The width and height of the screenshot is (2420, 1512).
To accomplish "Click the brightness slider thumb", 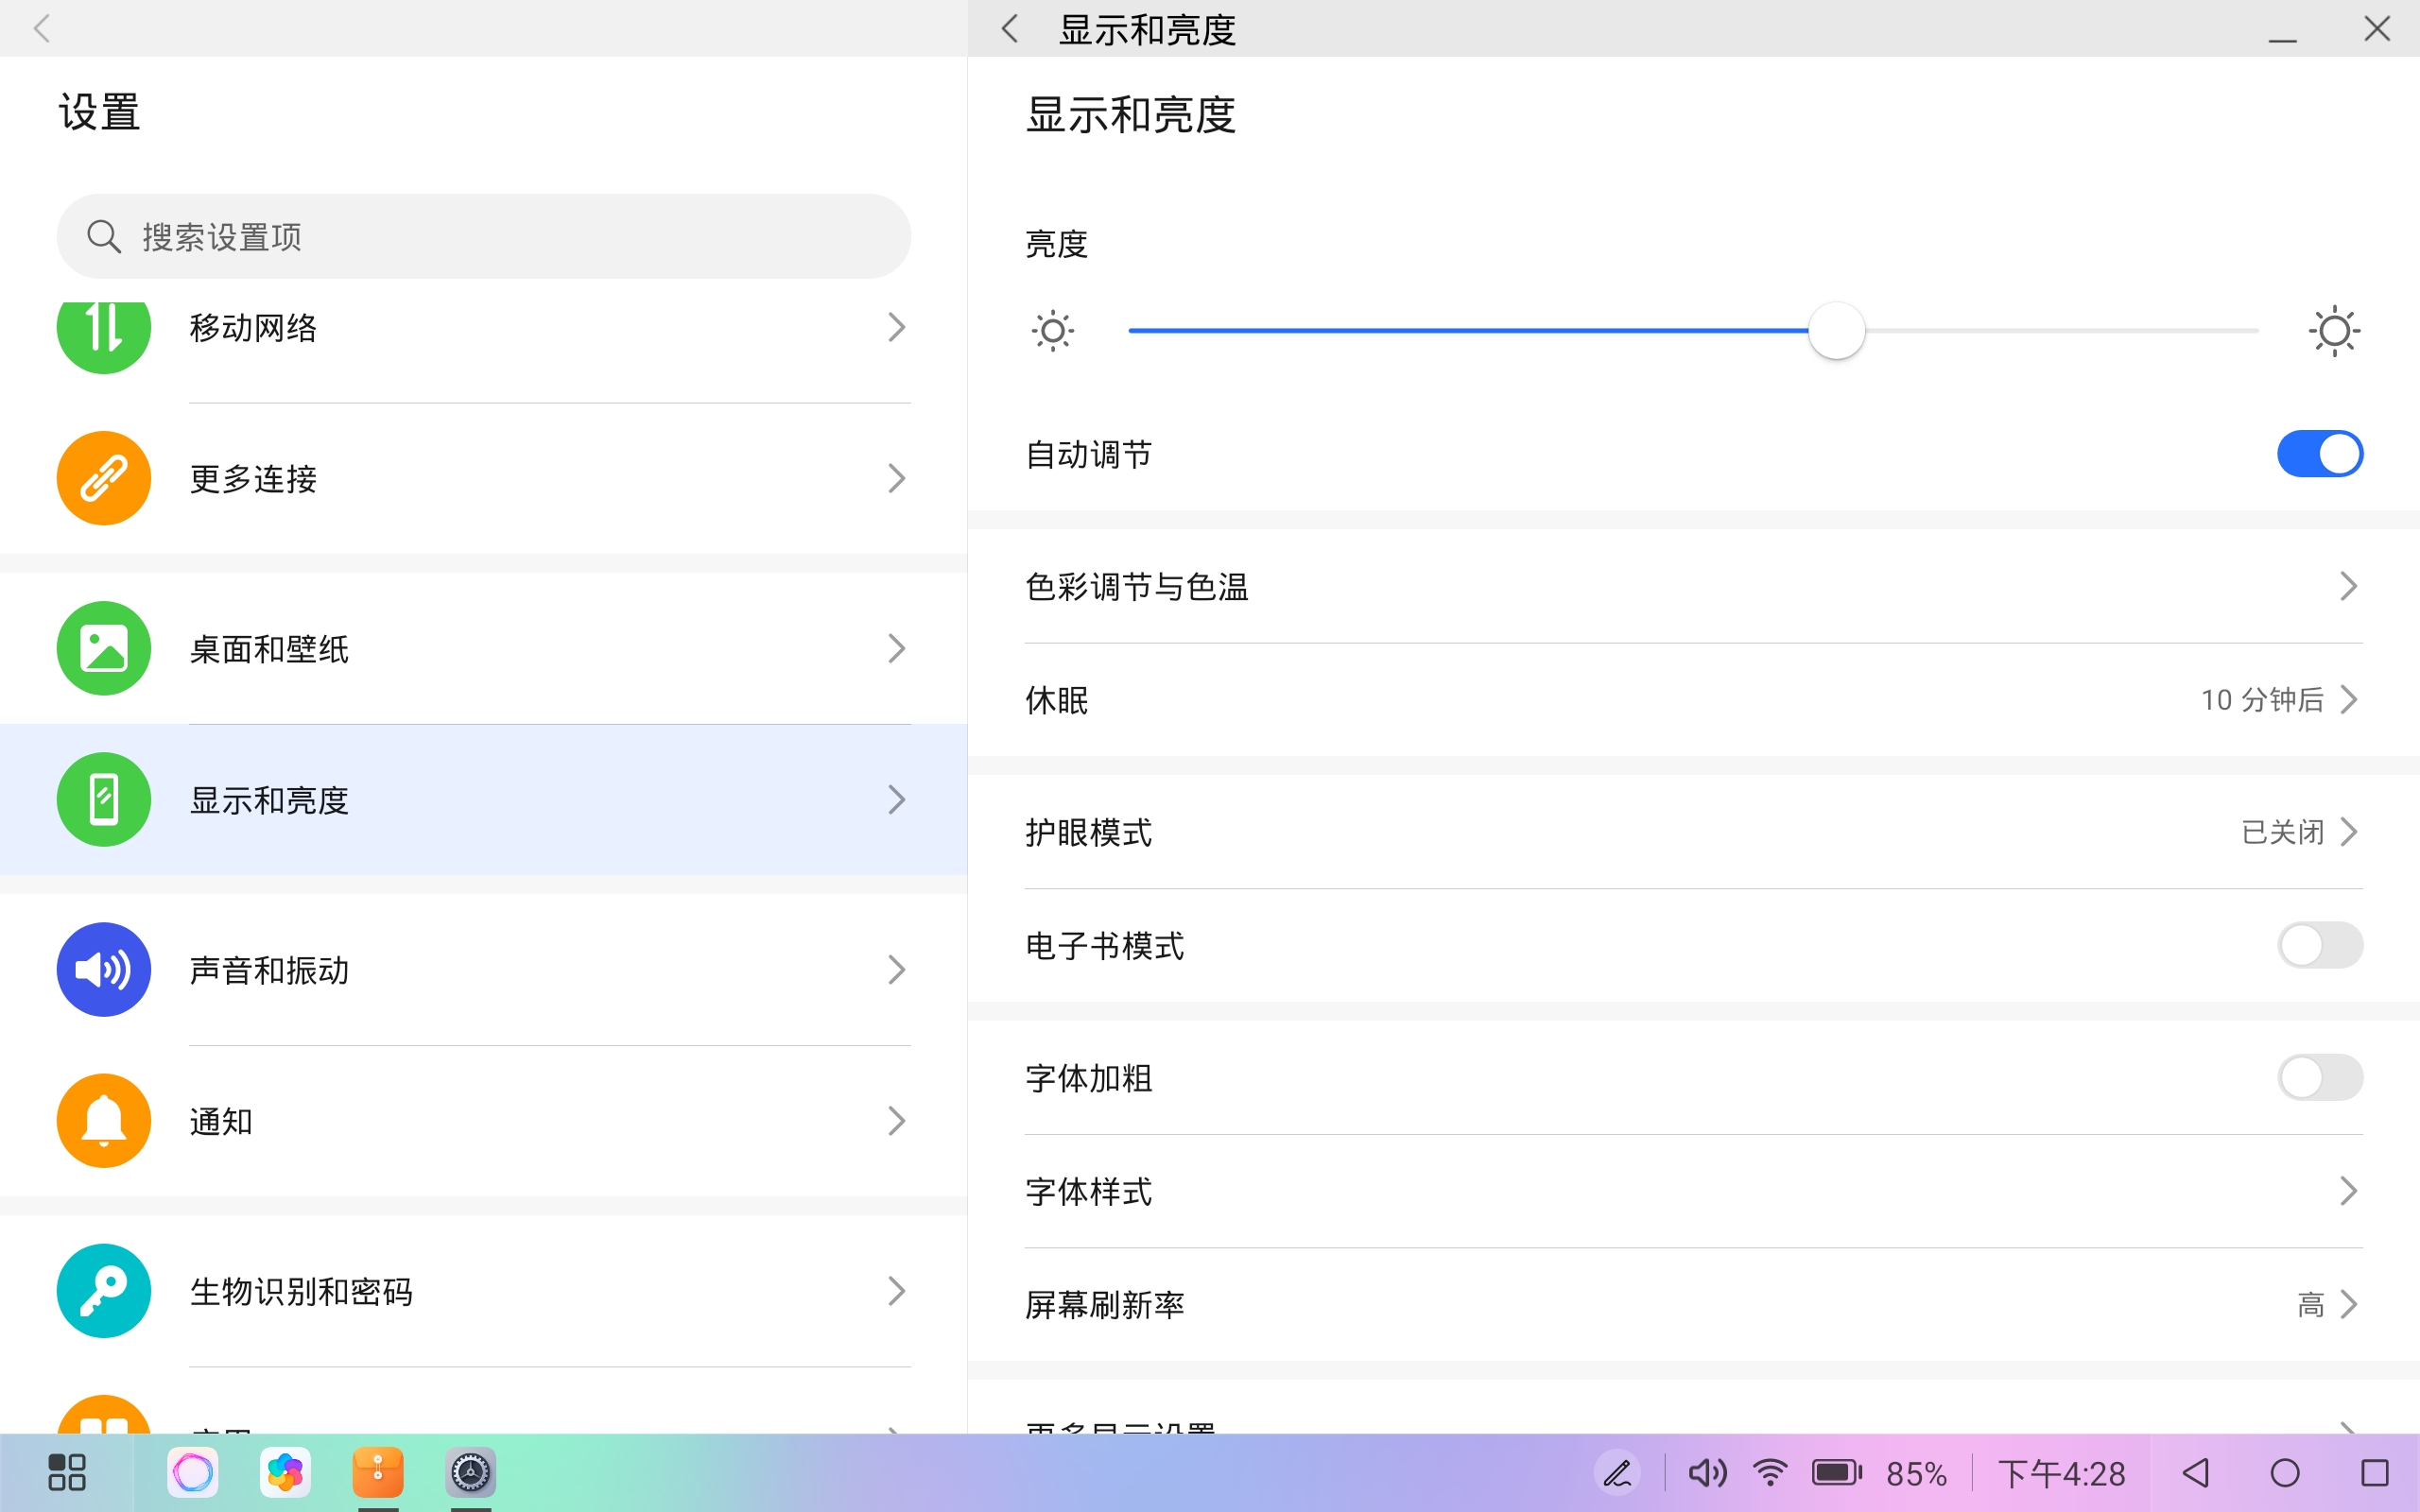I will point(1836,330).
